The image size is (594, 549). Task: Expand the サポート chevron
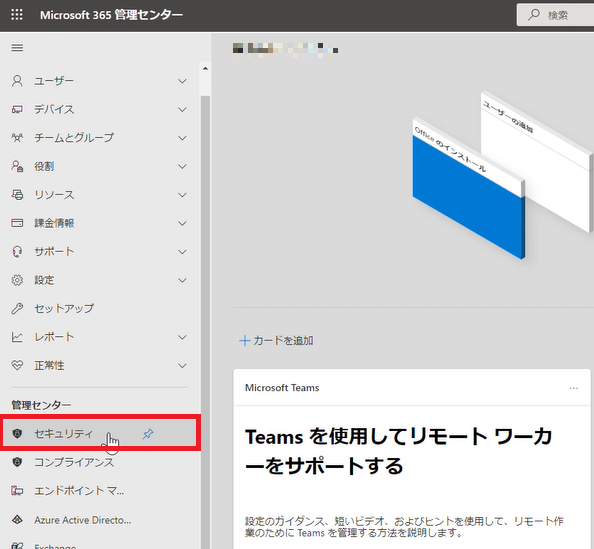[x=183, y=252]
